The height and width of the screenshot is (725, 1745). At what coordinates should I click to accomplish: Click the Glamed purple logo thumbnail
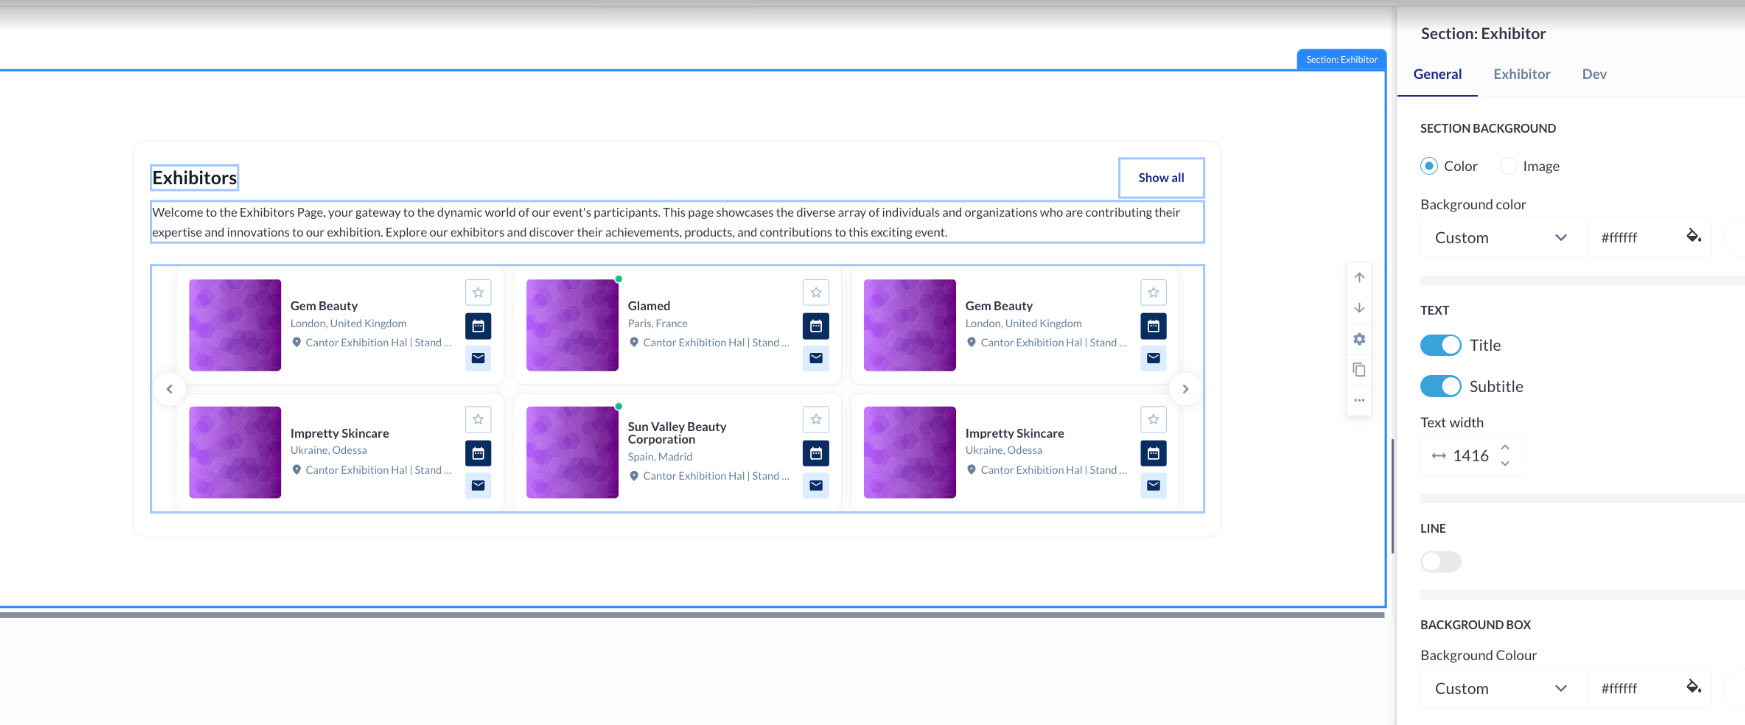click(x=572, y=325)
